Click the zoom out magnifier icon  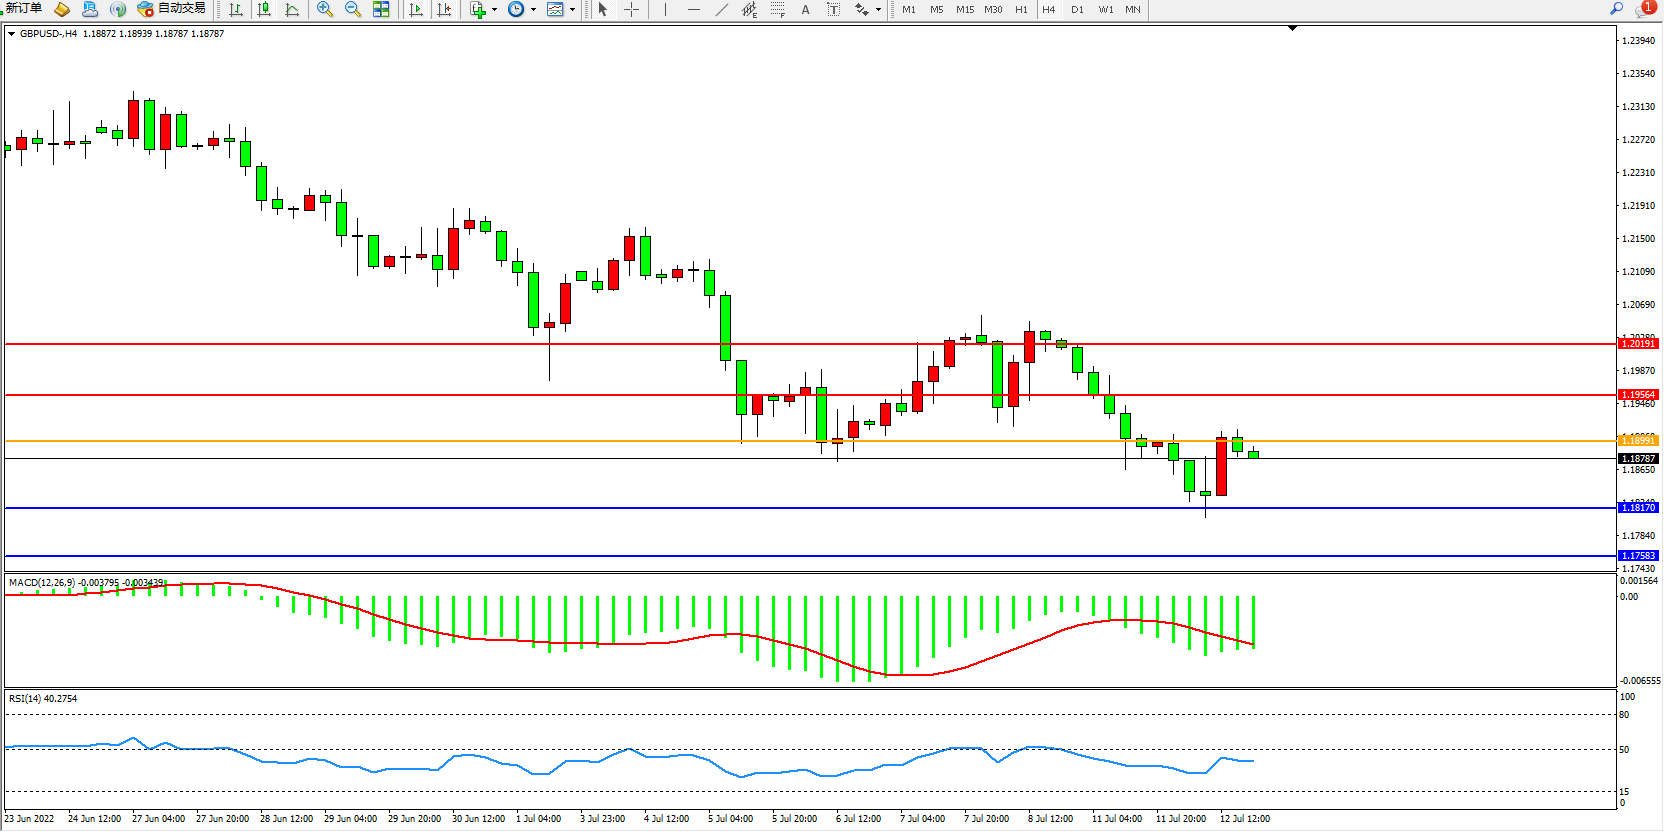[x=352, y=9]
